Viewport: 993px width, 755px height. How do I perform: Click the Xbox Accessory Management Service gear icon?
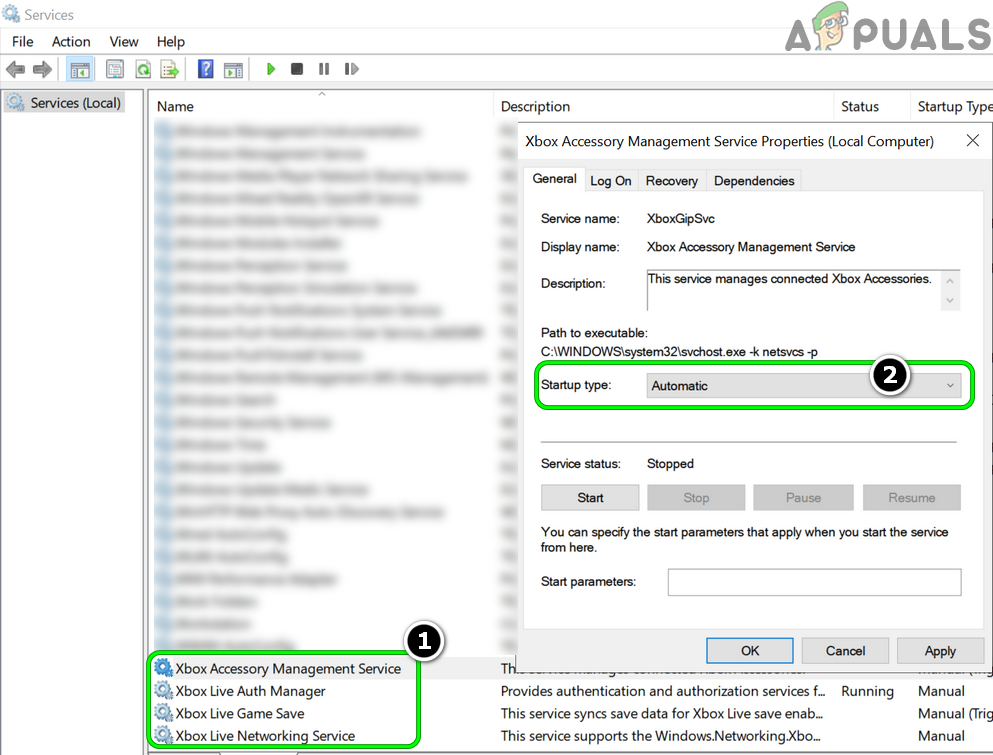pos(163,668)
